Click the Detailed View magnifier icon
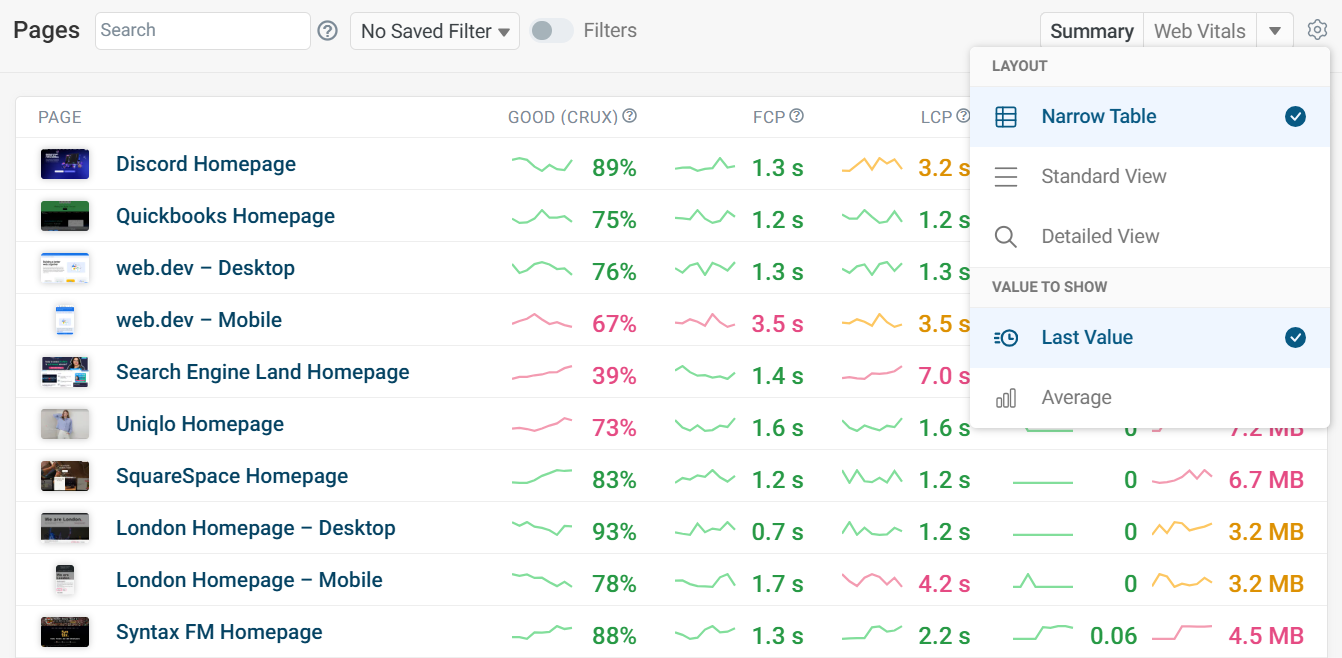This screenshot has width=1342, height=658. click(x=1006, y=236)
